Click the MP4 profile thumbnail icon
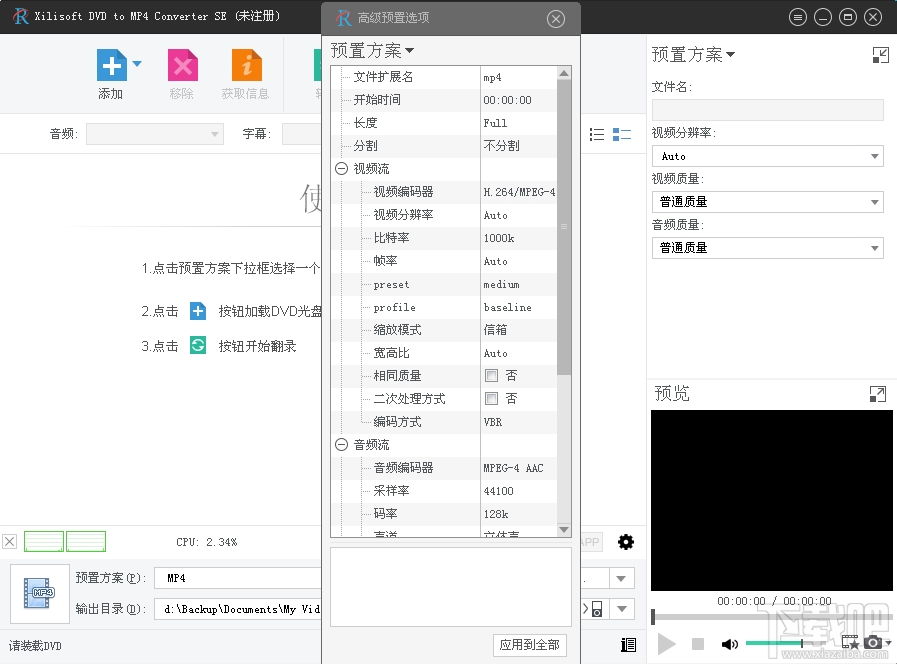This screenshot has width=897, height=664. pos(39,593)
